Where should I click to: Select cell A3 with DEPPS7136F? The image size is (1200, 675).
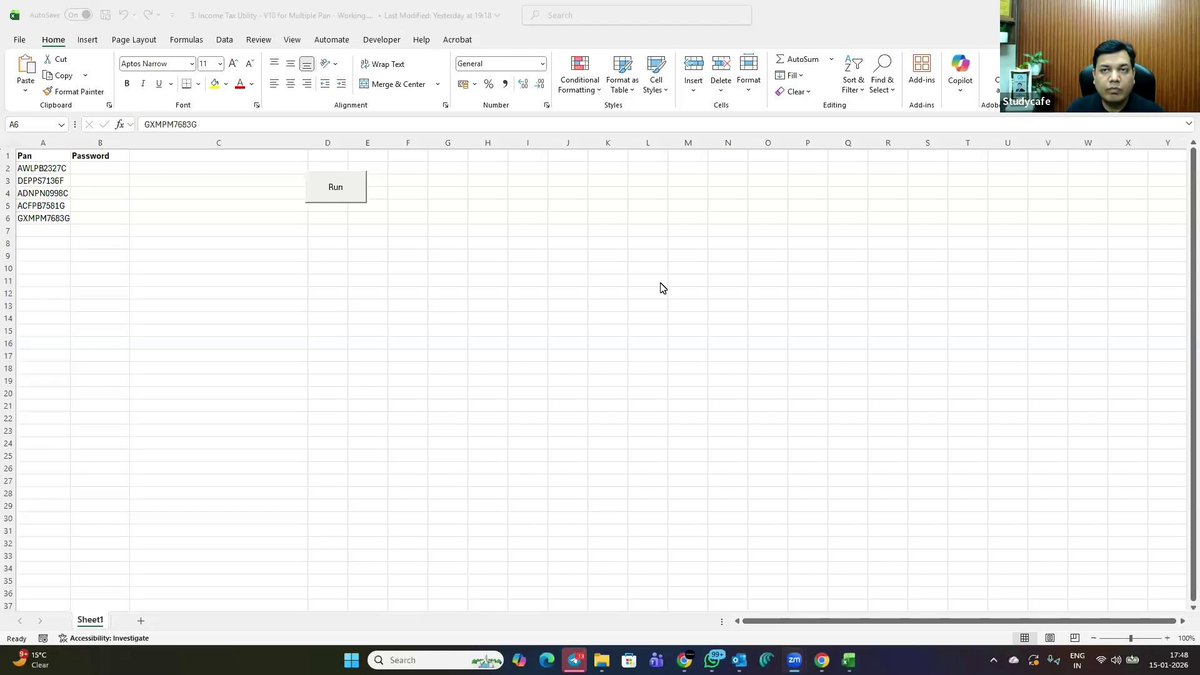pyautogui.click(x=43, y=181)
